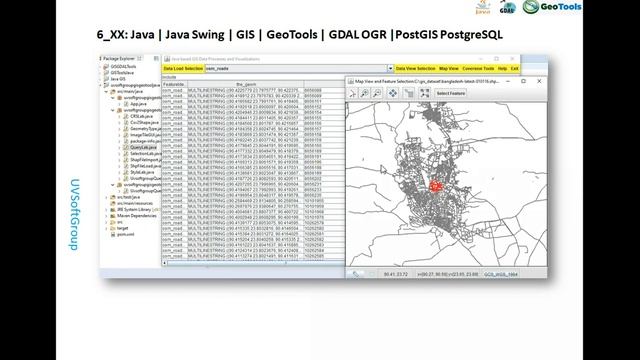
Task: Click the Package Explorer tab
Action: (120, 58)
